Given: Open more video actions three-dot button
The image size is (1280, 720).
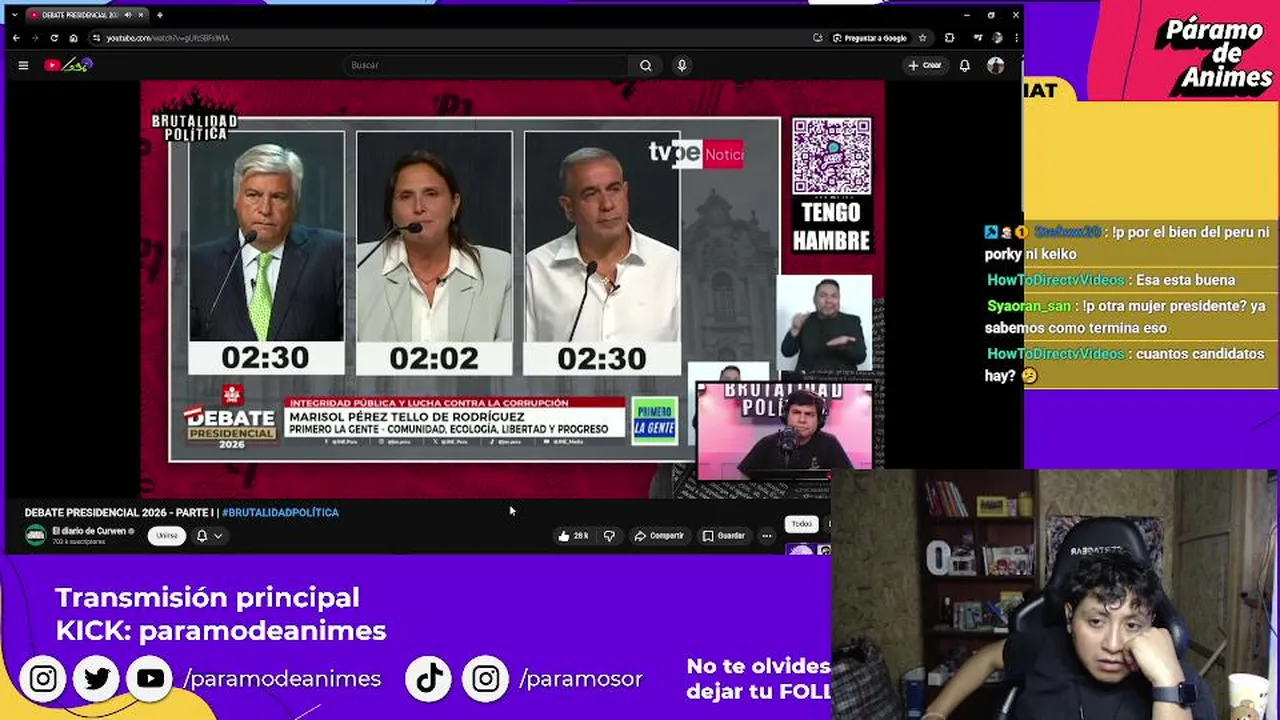Looking at the screenshot, I should click(767, 536).
